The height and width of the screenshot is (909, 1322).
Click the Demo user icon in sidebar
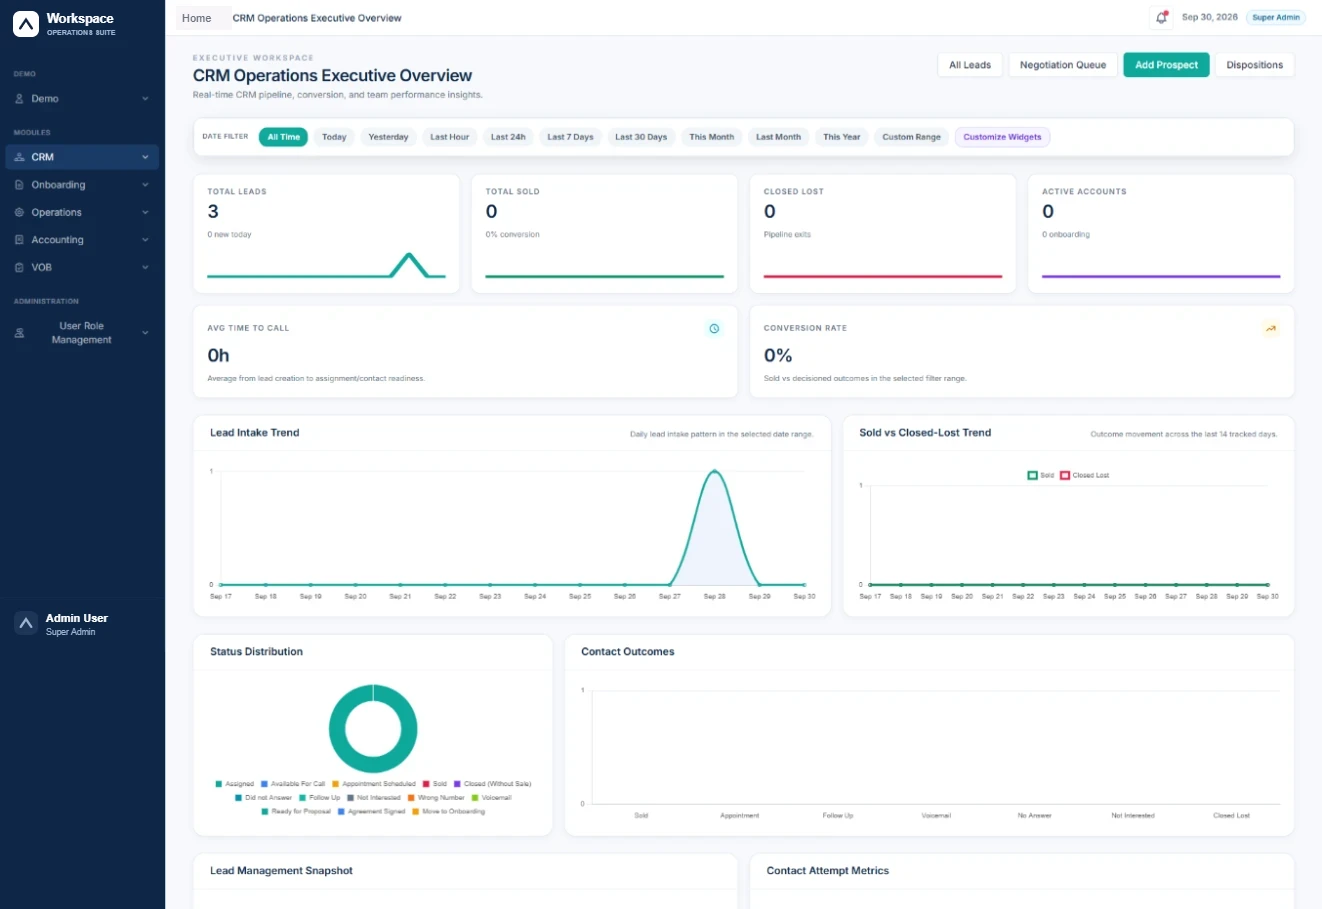coord(20,99)
